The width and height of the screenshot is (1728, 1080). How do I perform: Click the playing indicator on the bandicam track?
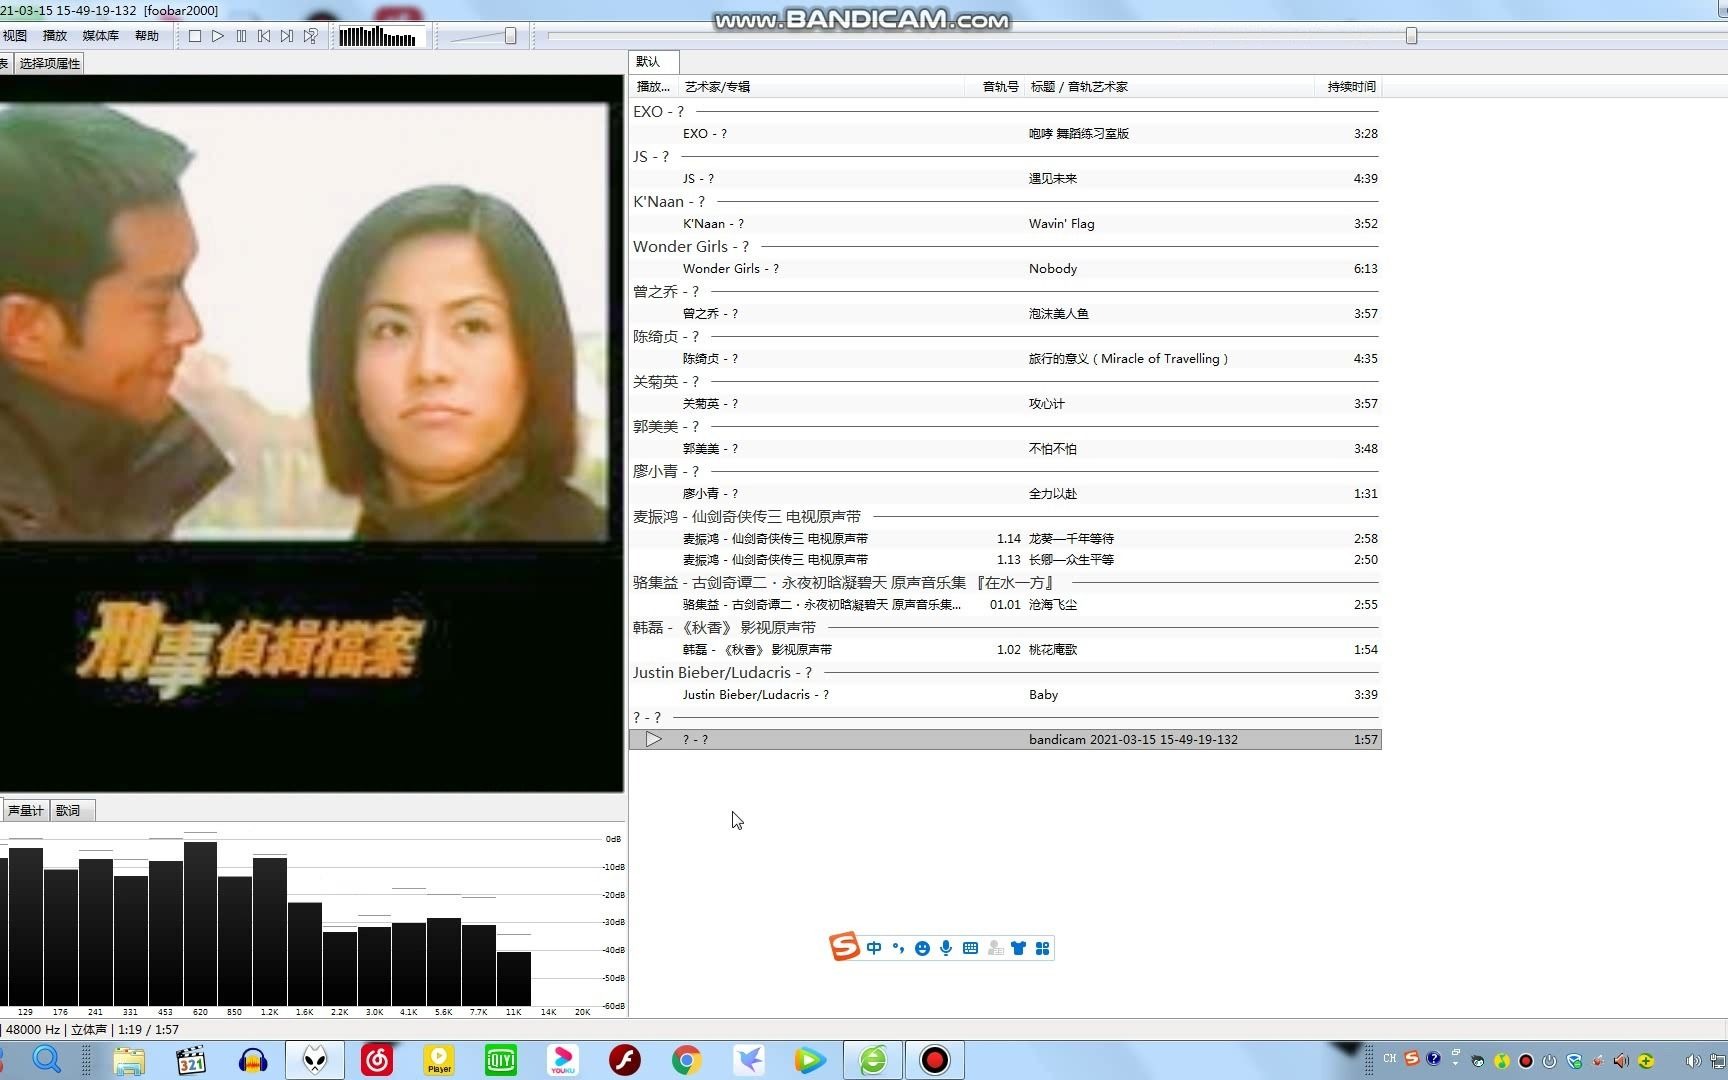[653, 740]
